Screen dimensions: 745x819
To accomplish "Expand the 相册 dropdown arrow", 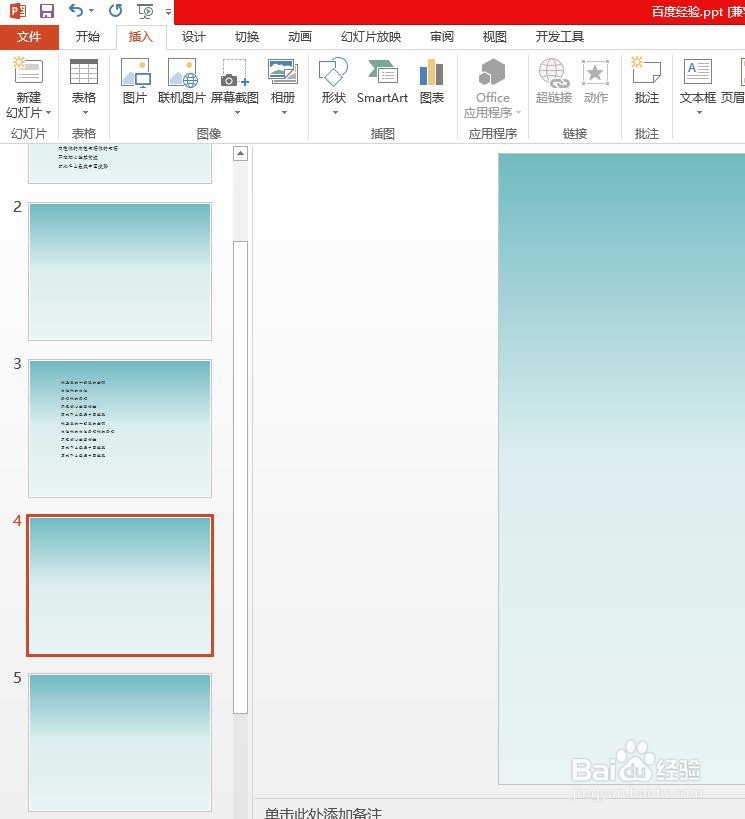I will (x=284, y=113).
